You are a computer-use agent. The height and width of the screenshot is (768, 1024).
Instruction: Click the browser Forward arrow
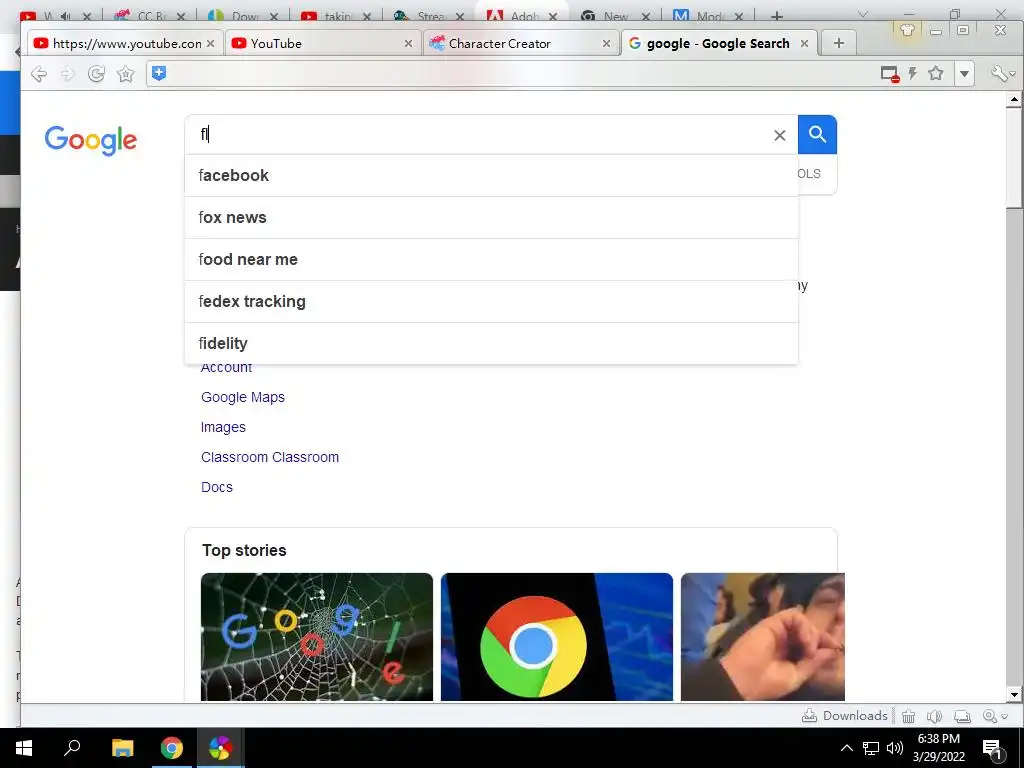pos(67,74)
